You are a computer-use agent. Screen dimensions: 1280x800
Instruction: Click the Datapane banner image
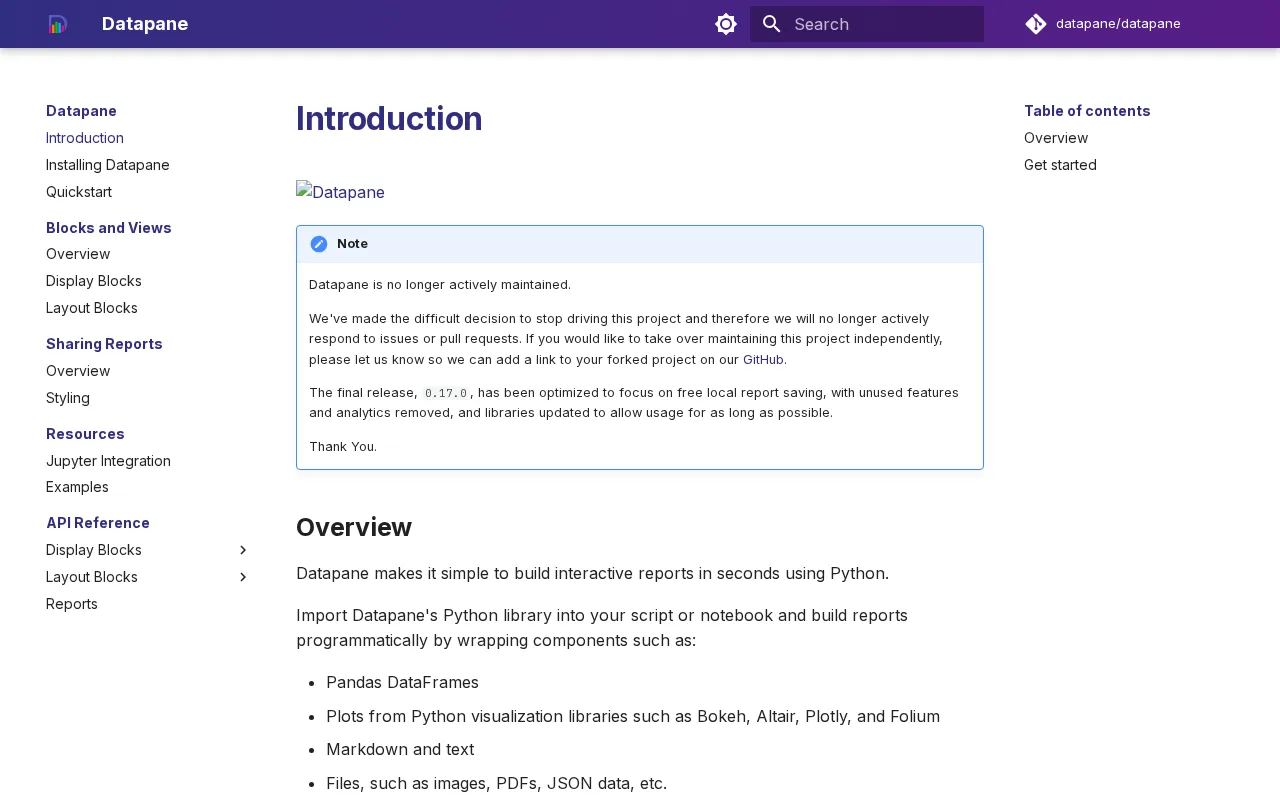340,192
